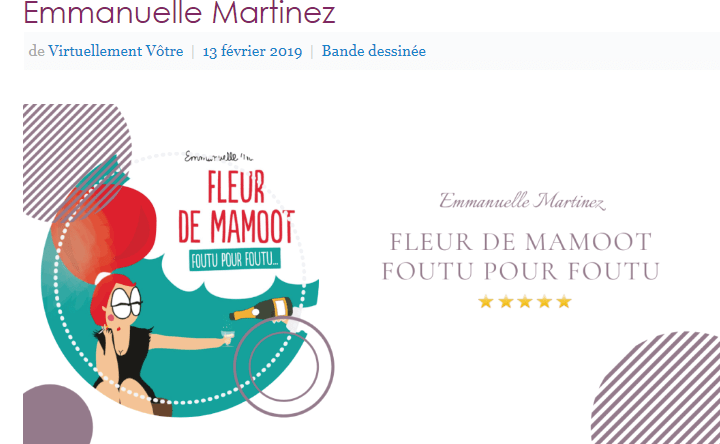This screenshot has width=720, height=444.
Task: Click the red FLEUR DE MAMOOT cover title
Action: pyautogui.click(x=236, y=207)
